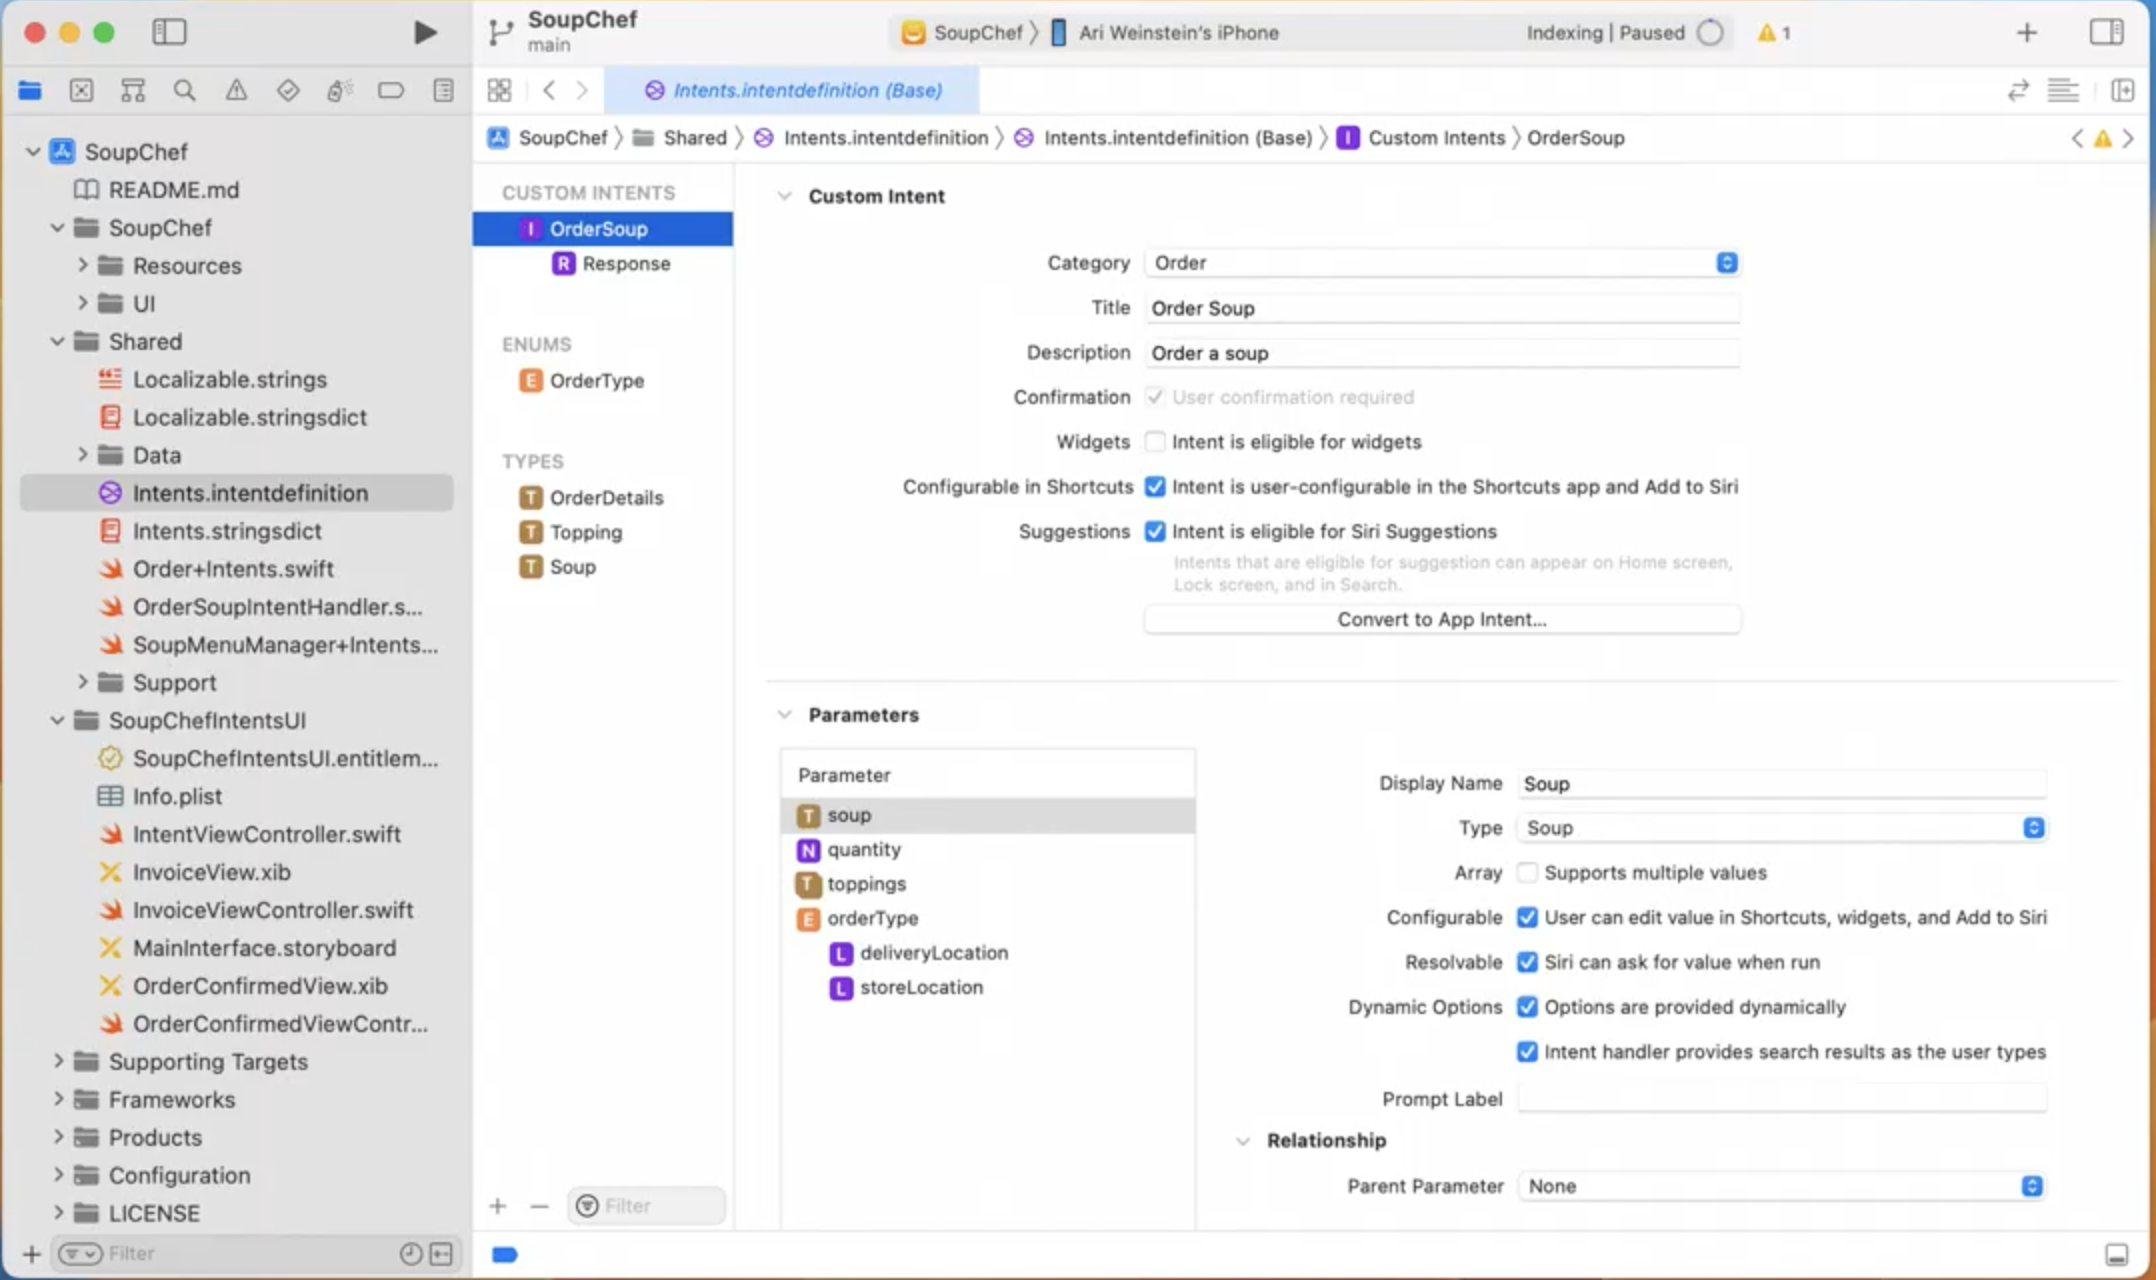
Task: Click the intents list Filter field
Action: pyautogui.click(x=646, y=1206)
